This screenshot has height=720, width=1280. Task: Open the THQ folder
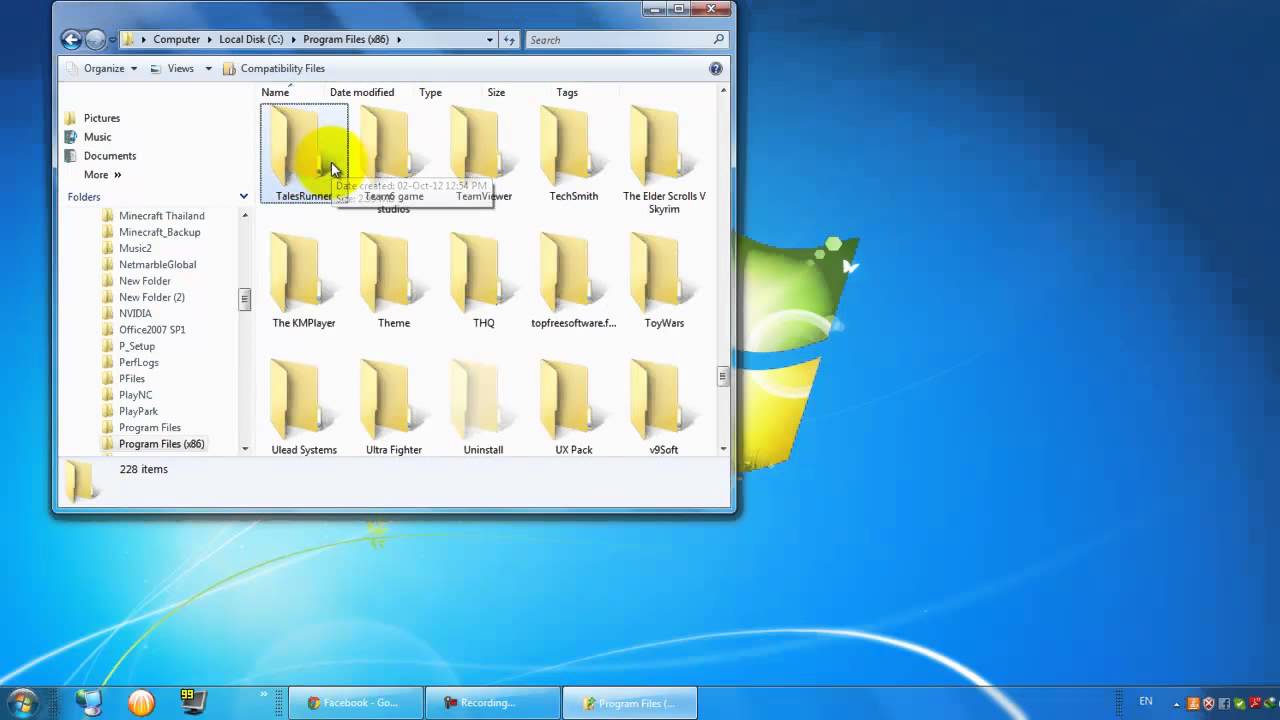pyautogui.click(x=484, y=280)
